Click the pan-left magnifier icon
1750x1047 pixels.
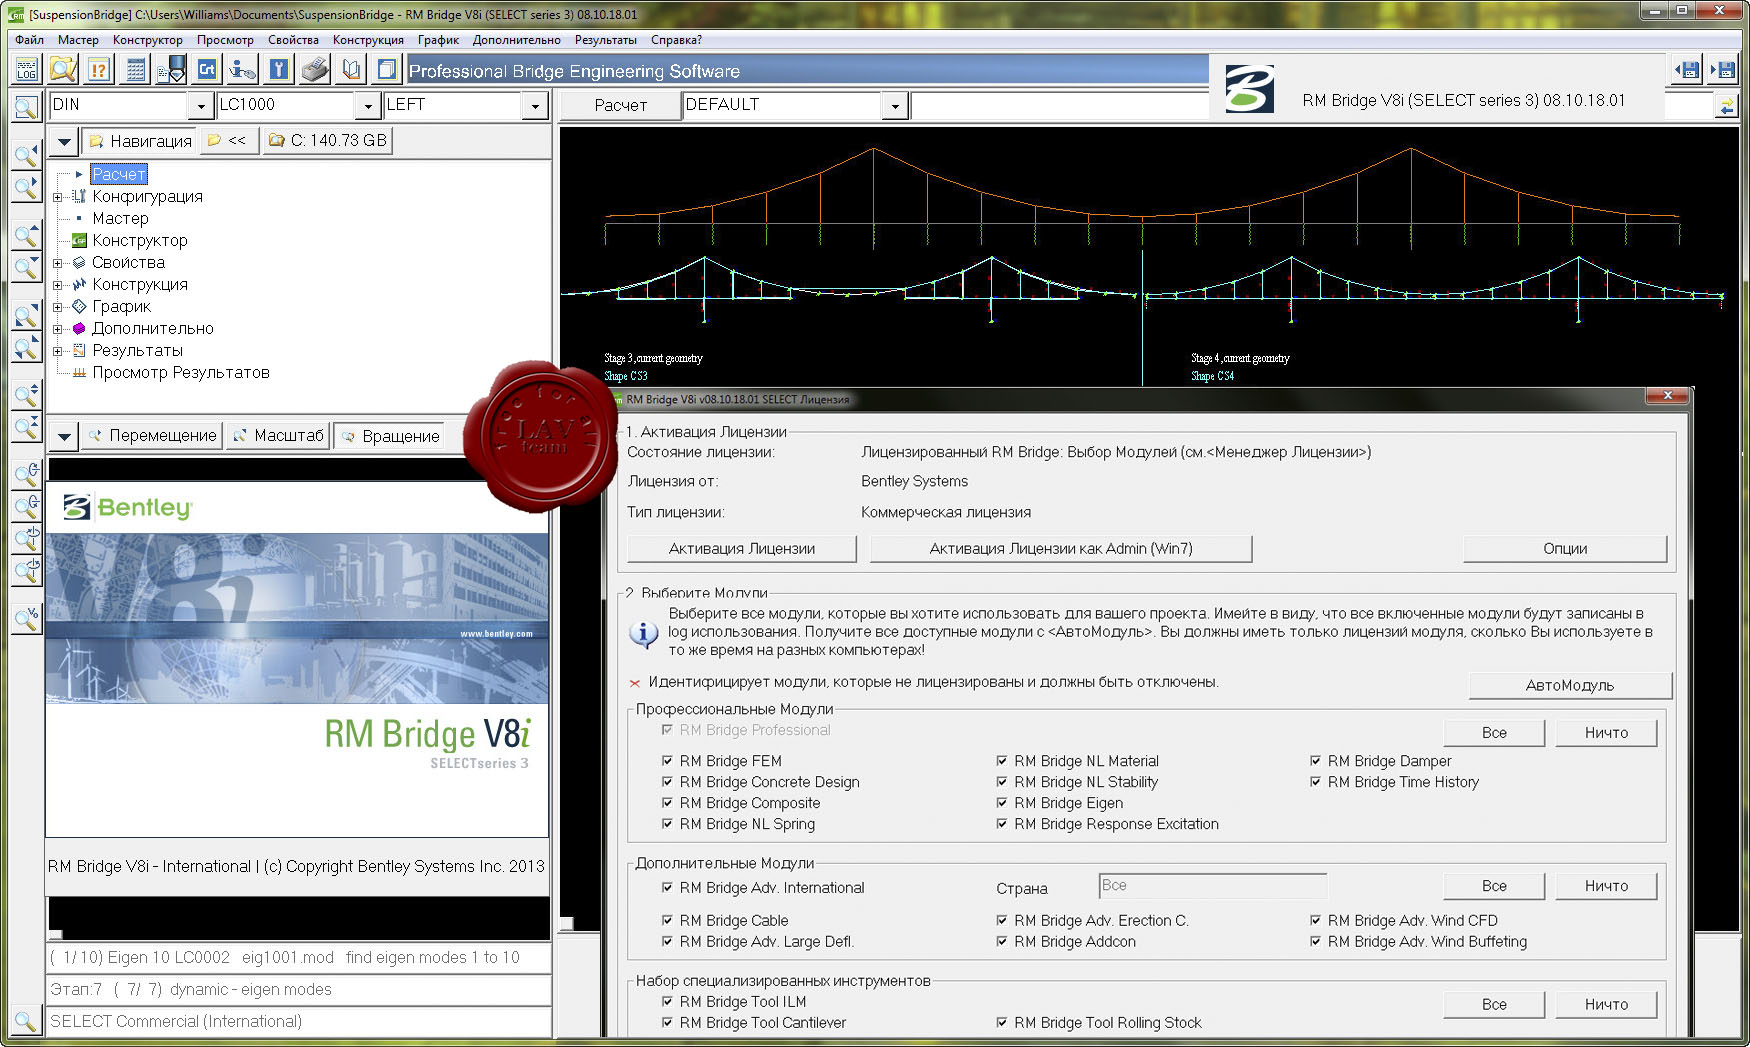click(27, 155)
